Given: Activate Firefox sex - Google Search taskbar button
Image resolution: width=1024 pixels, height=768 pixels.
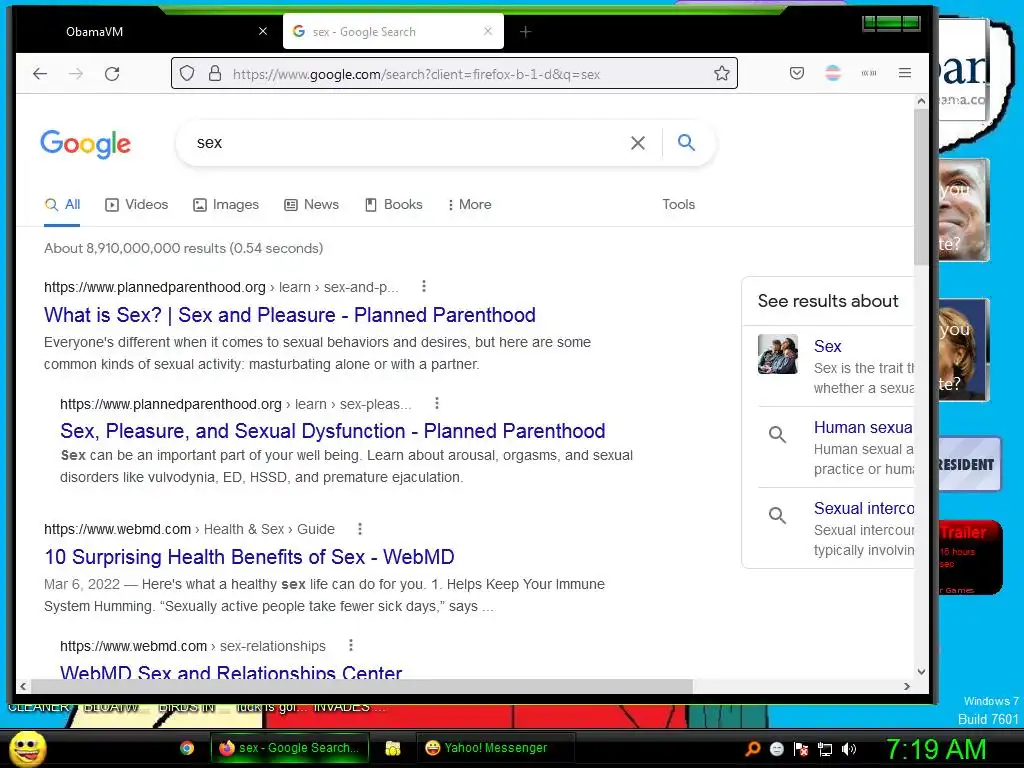Looking at the screenshot, I should (289, 748).
